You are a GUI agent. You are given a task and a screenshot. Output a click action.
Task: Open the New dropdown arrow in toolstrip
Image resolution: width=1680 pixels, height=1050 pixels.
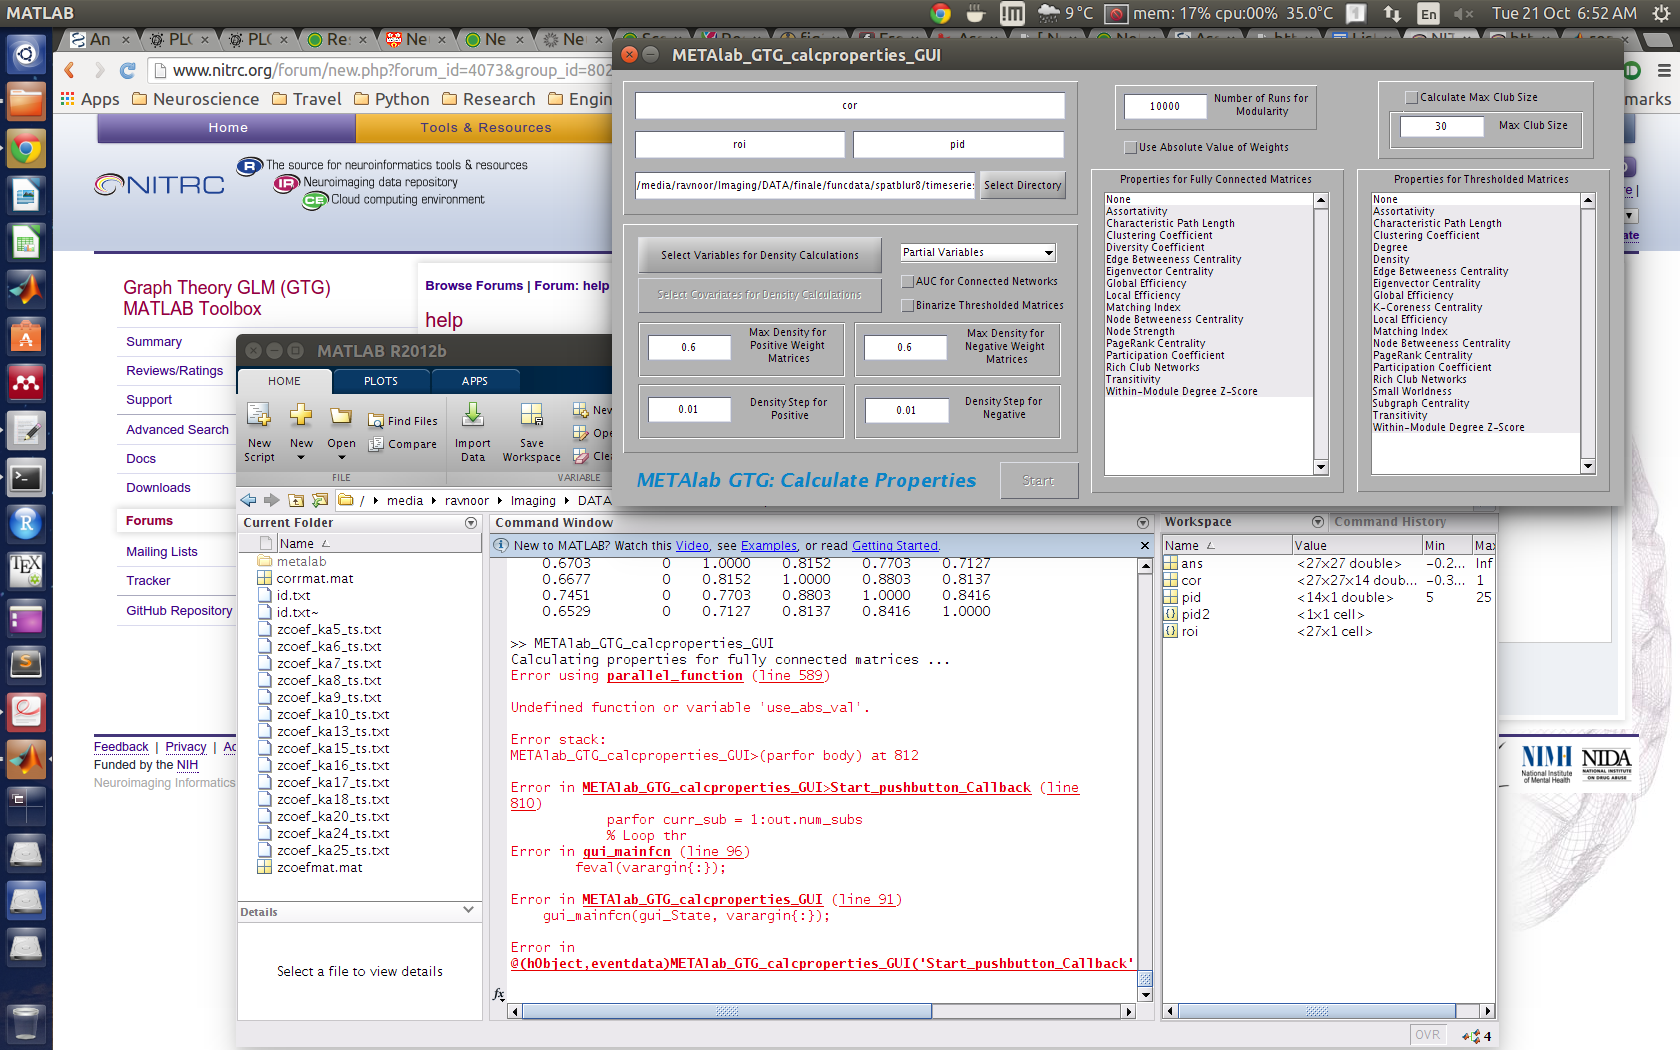coord(301,458)
